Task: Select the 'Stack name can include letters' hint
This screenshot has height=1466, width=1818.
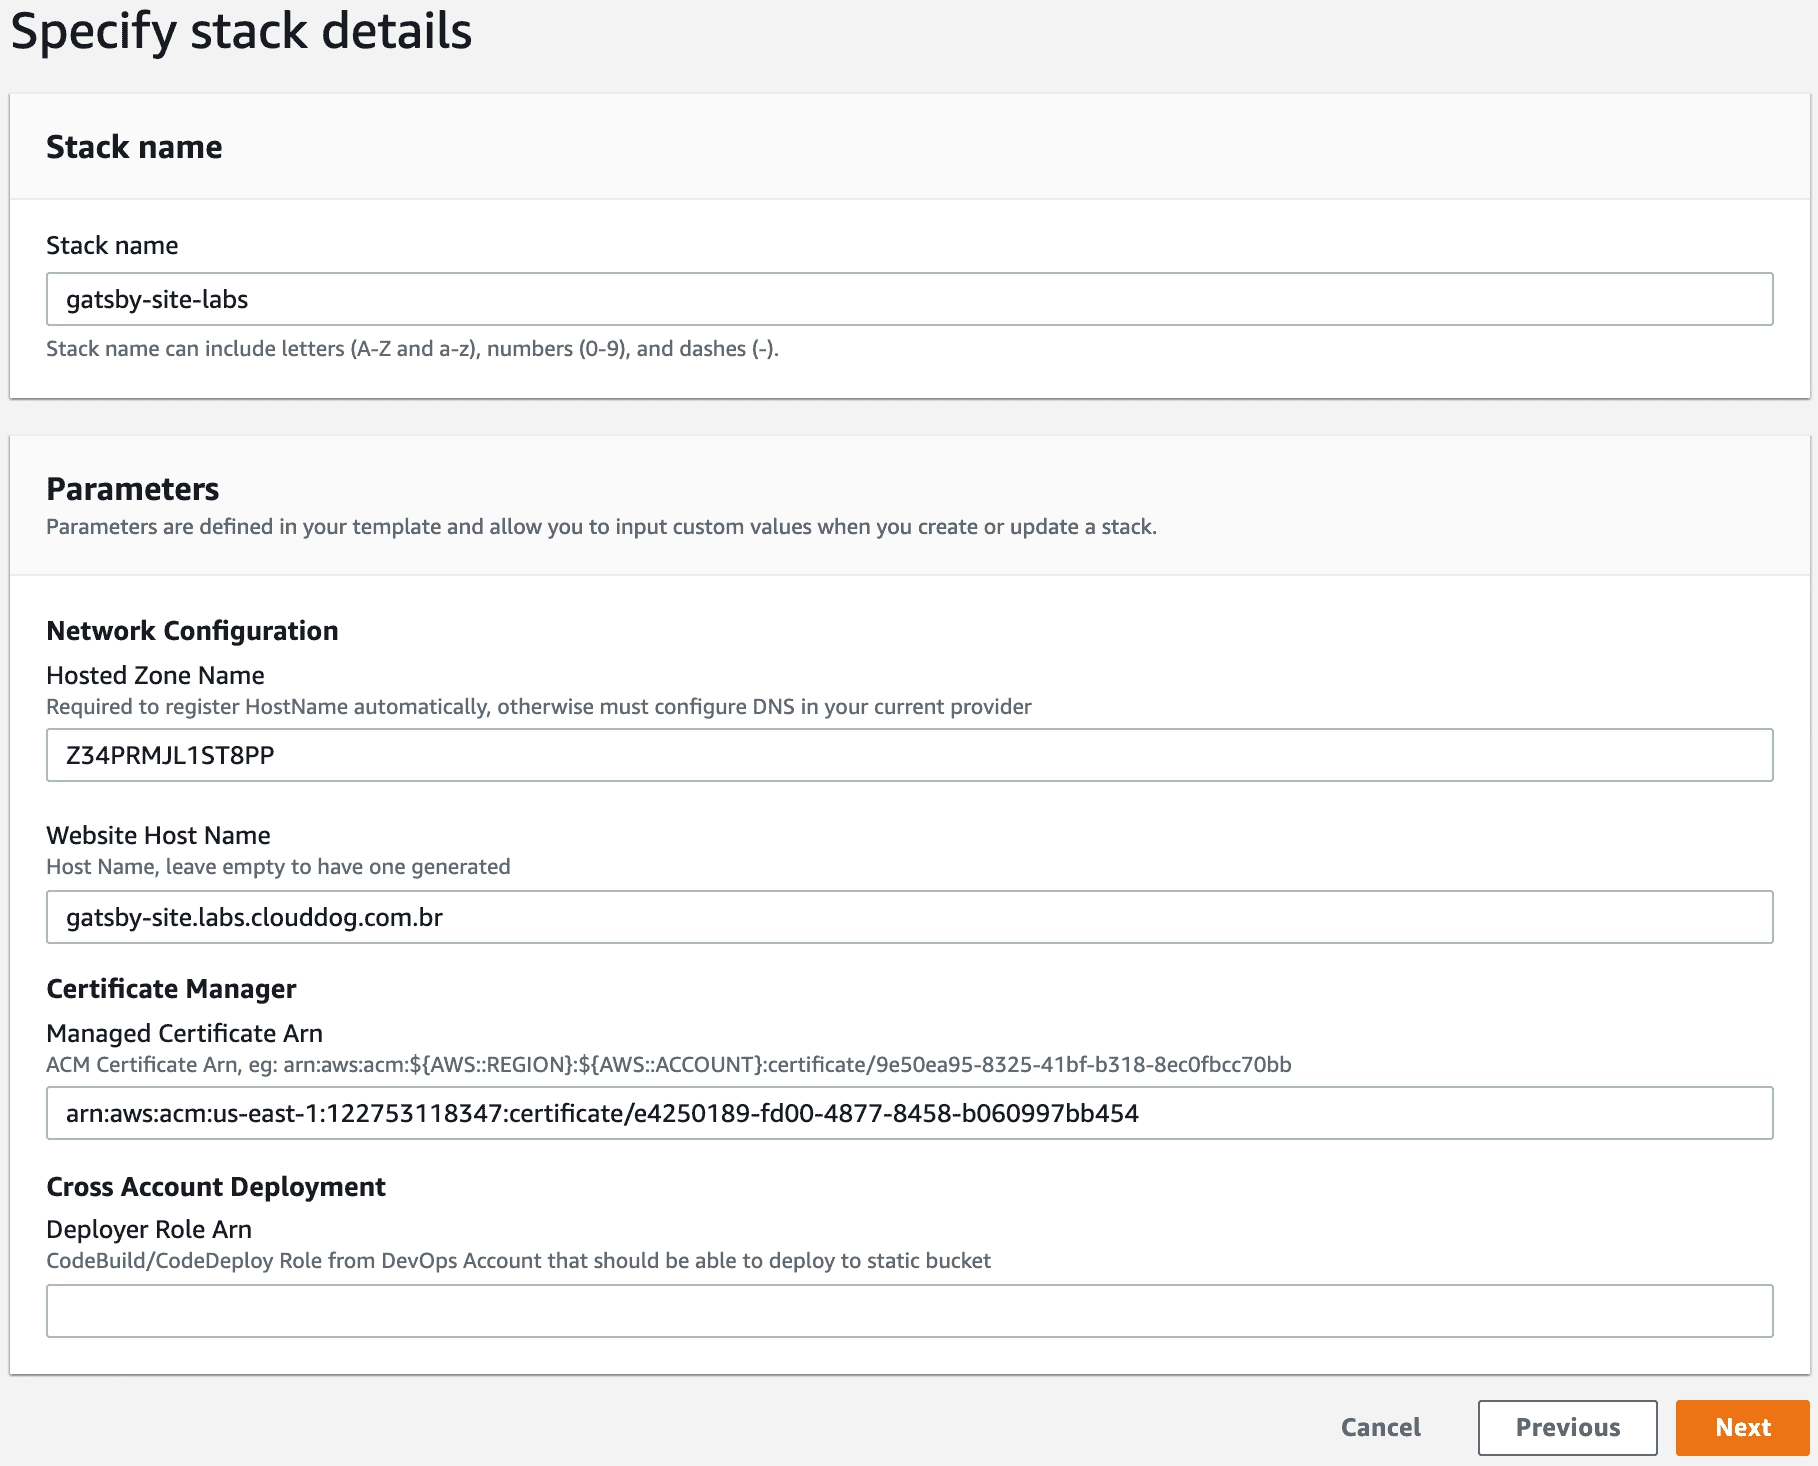Action: pyautogui.click(x=412, y=349)
